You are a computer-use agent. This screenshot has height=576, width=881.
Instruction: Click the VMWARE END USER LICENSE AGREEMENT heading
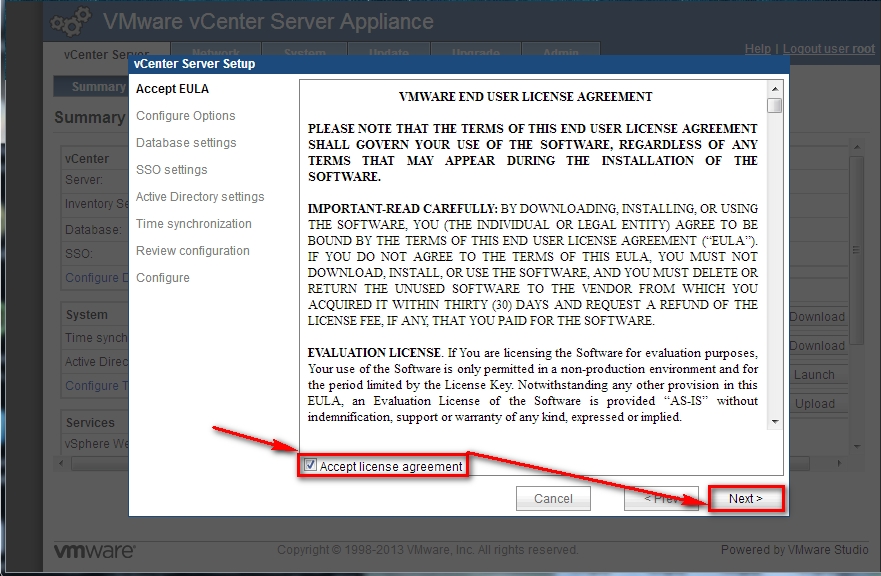click(x=525, y=97)
